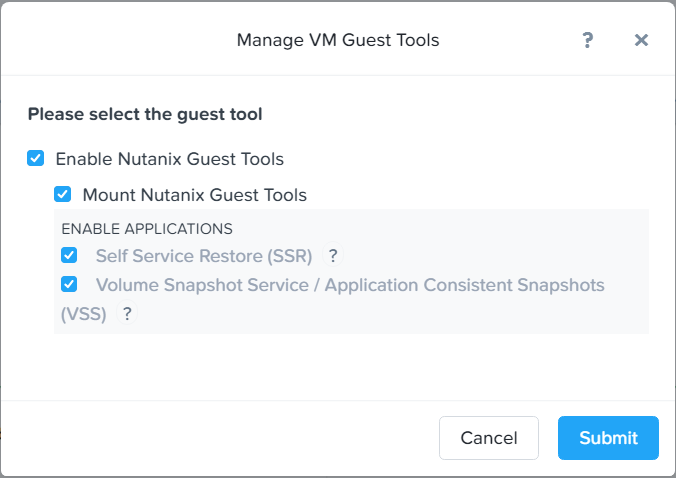The width and height of the screenshot is (676, 478).
Task: Toggle the Mount Nutanix Guest Tools checkbox
Action: point(63,194)
